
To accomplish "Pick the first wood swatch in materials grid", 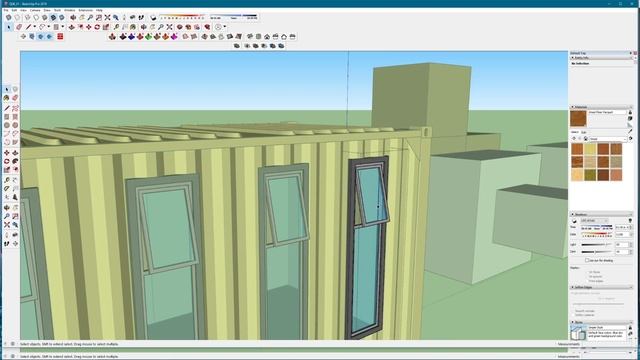I will coord(577,149).
